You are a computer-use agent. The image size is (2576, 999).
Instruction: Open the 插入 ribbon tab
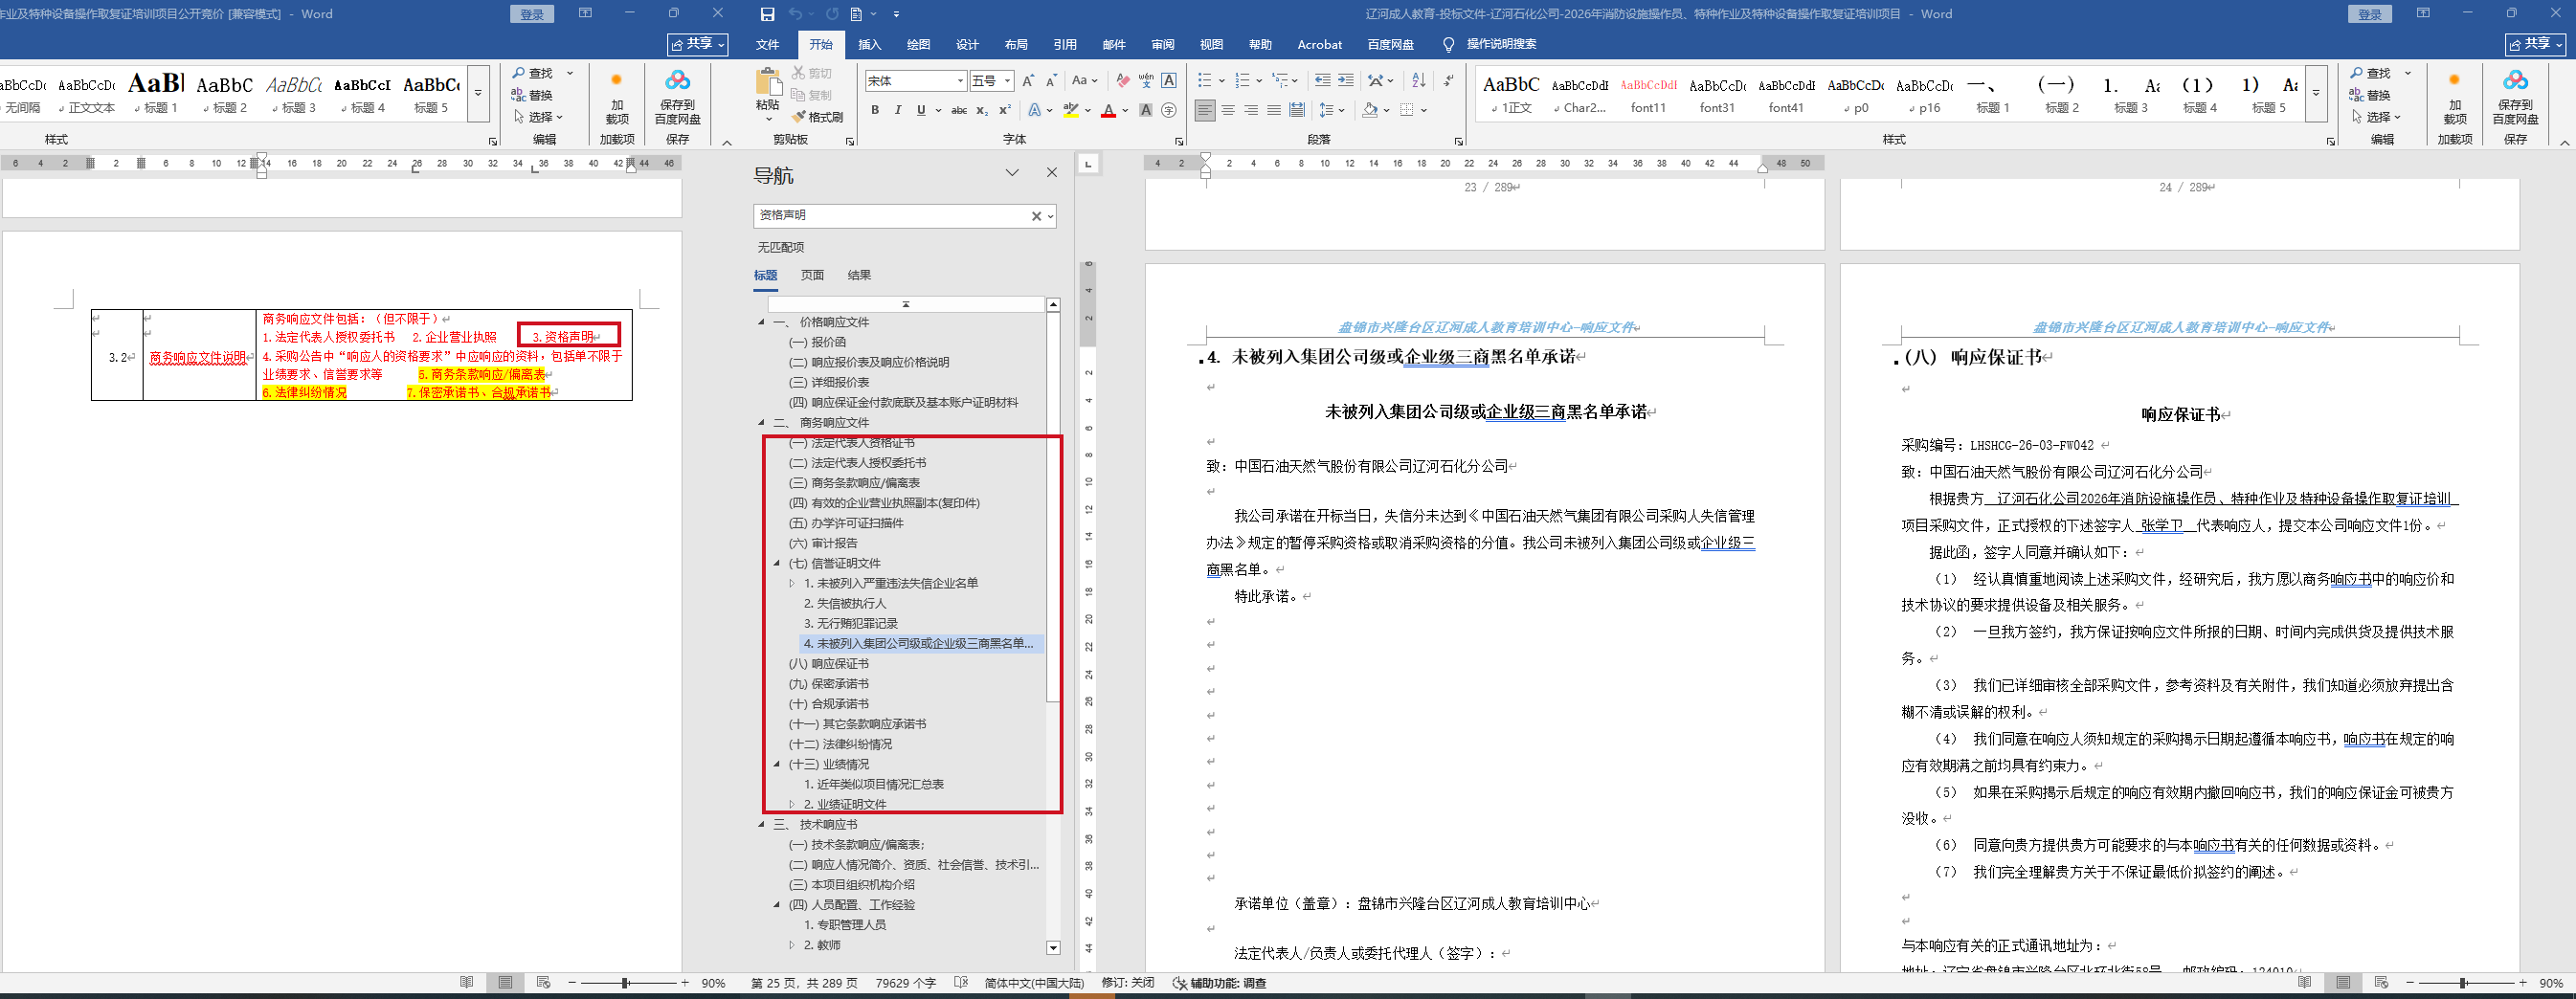click(869, 44)
